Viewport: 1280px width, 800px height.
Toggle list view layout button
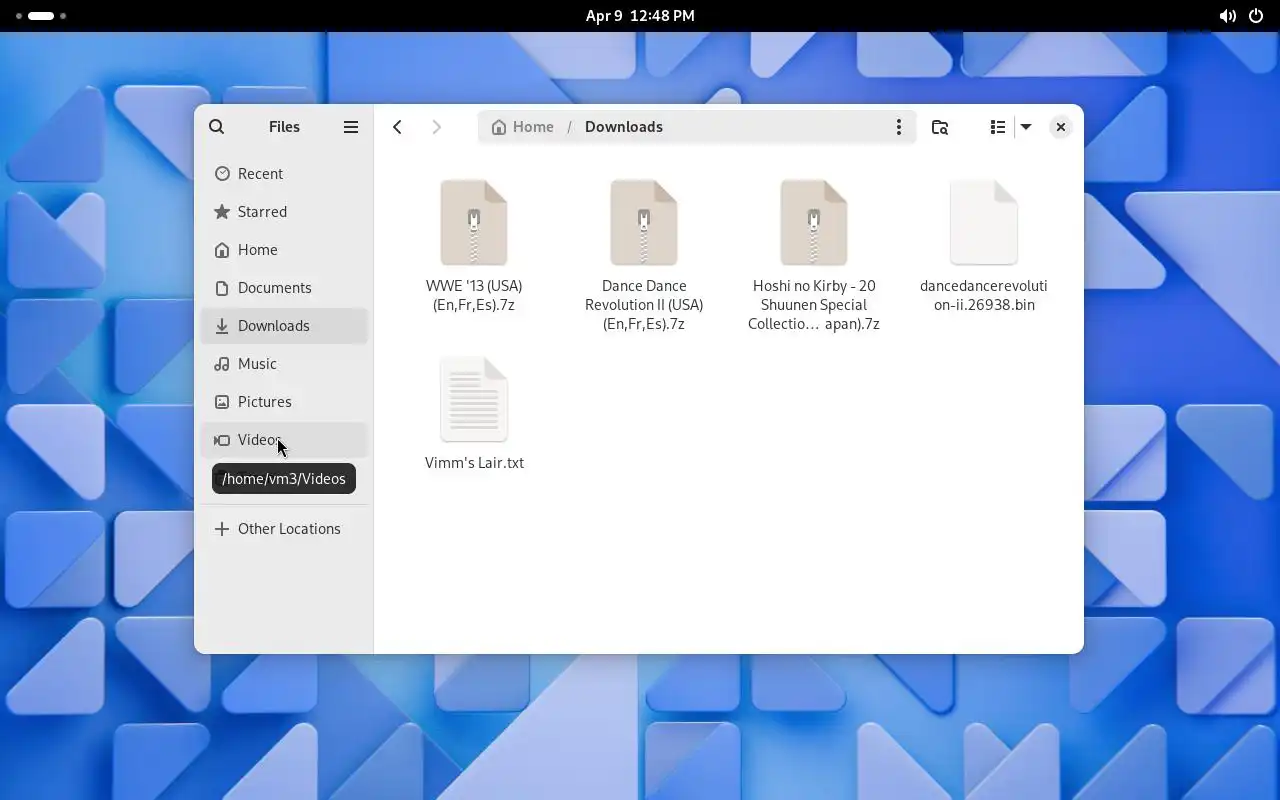(997, 127)
